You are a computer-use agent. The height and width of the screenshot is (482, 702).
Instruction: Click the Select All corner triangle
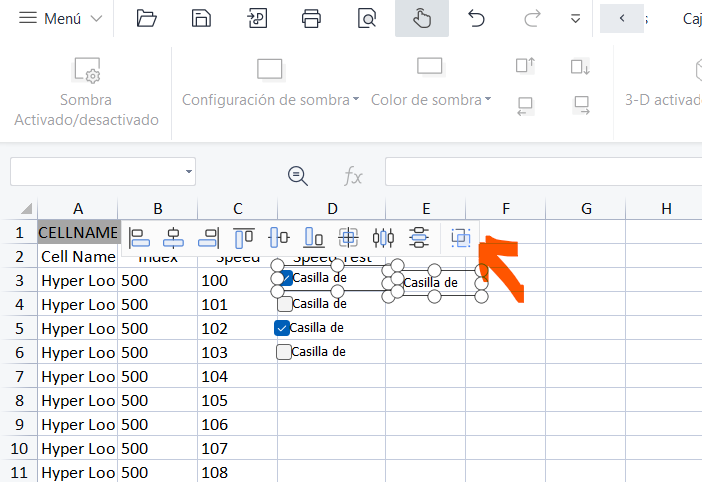(x=26, y=208)
